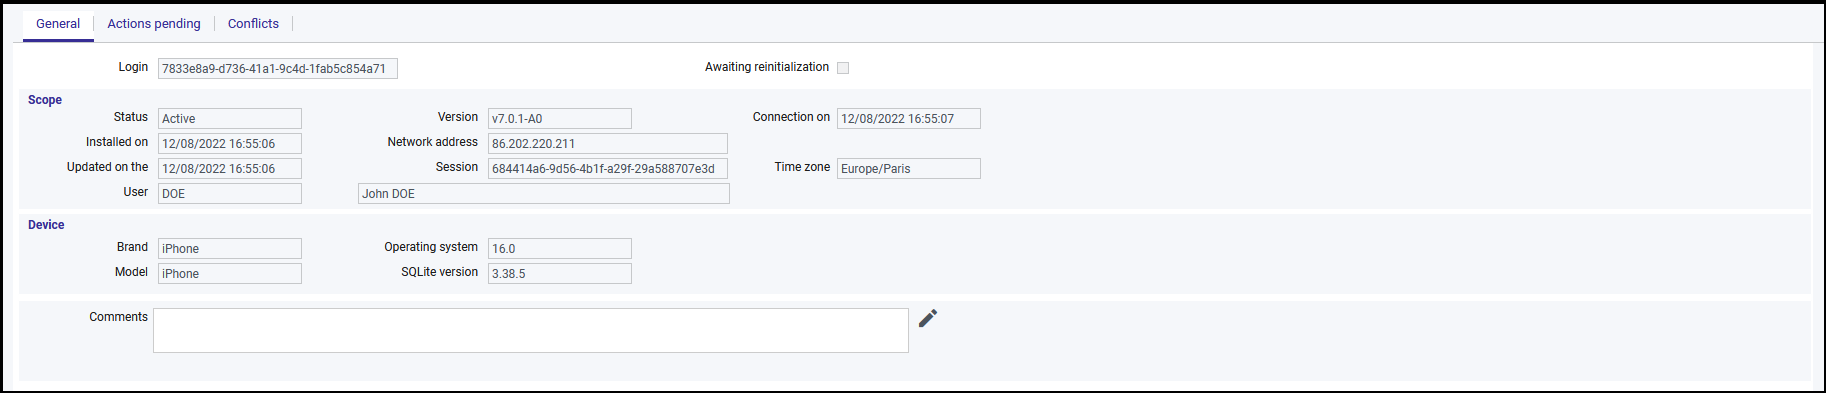Click the Brand field showing iPhone
This screenshot has width=1826, height=393.
pos(230,248)
